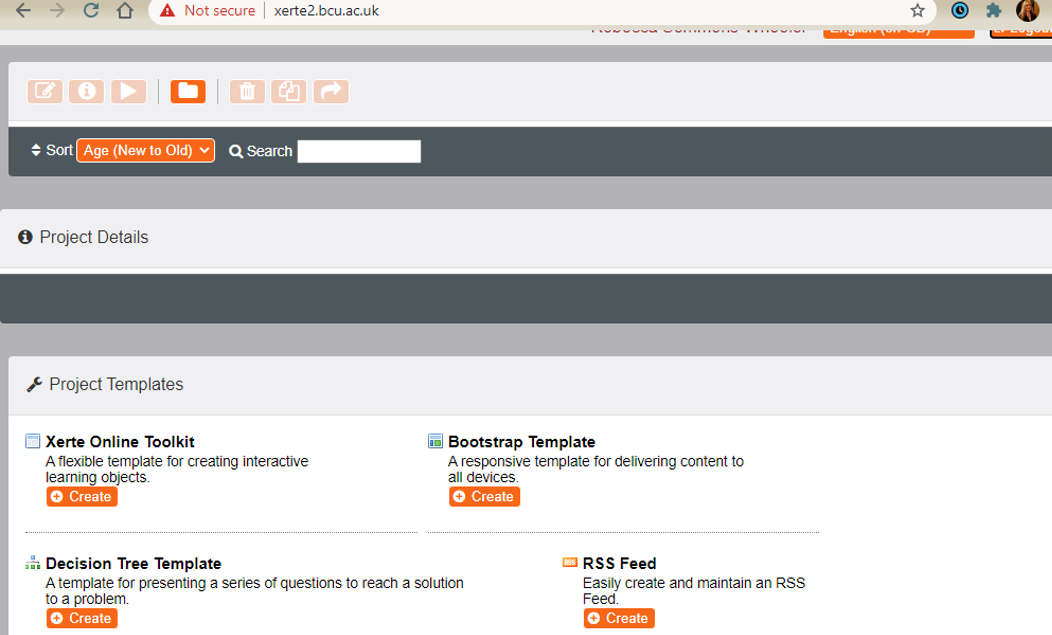Open the blue clock extension icon

click(960, 11)
